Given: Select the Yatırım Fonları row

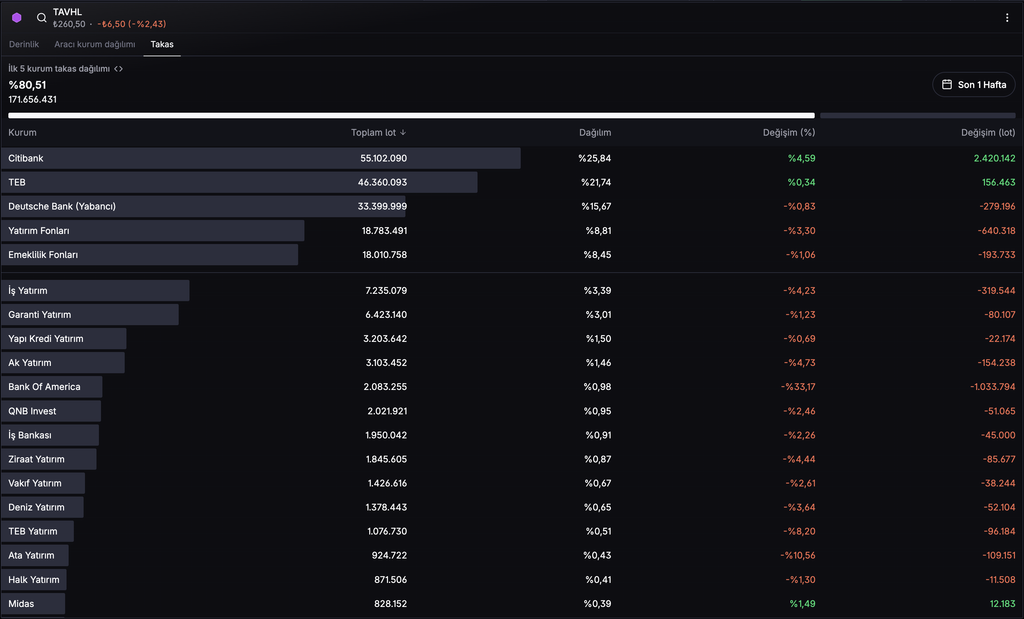Looking at the screenshot, I should 512,230.
